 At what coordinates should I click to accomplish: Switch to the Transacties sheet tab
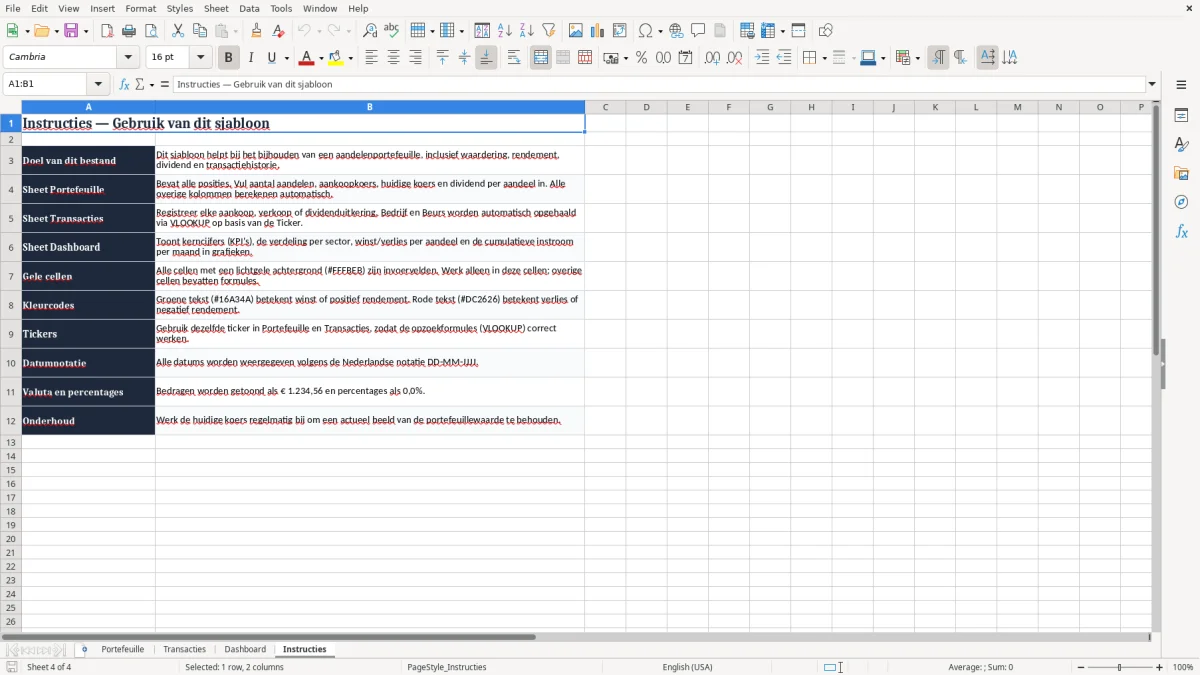[x=184, y=649]
